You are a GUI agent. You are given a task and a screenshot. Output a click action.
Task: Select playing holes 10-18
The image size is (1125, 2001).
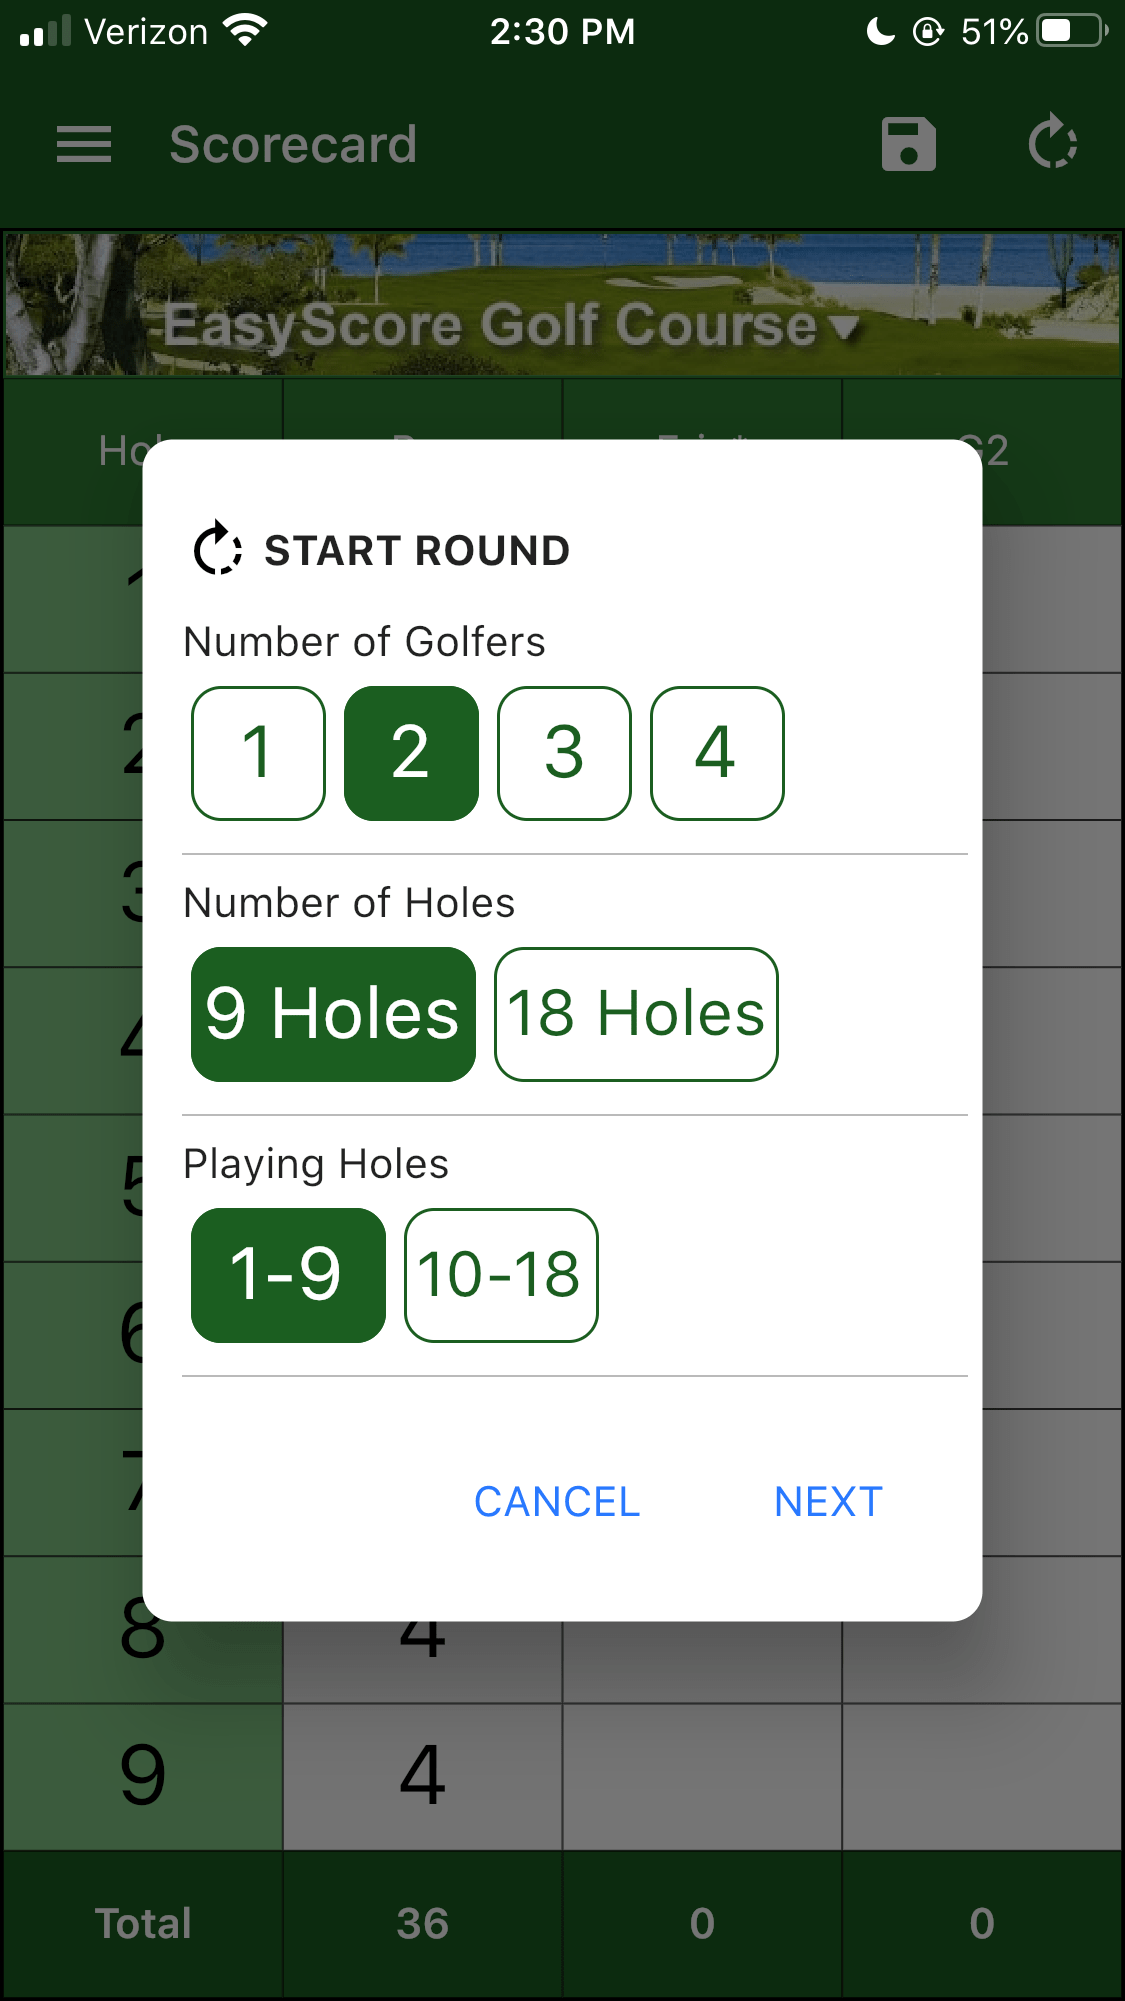pos(500,1273)
